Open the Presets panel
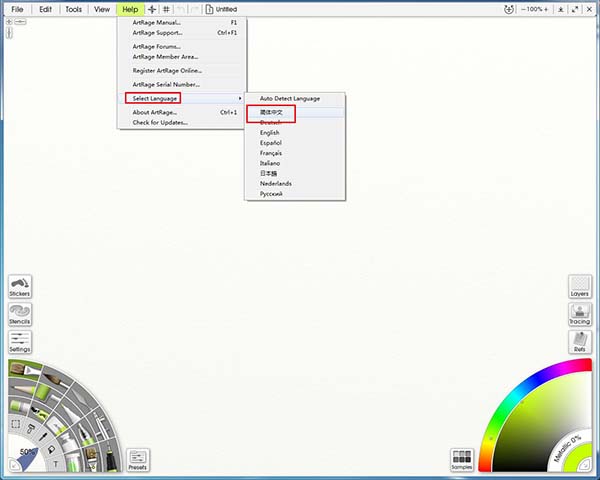This screenshot has width=600, height=480. click(137, 459)
